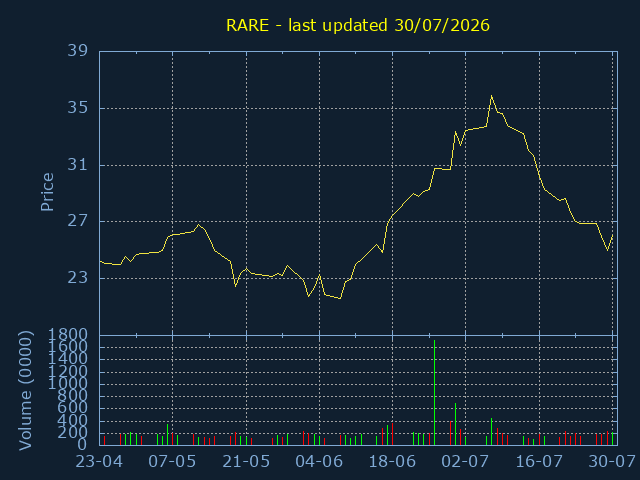The image size is (640, 480).
Task: Select the 31 price axis label
Action: [77, 165]
